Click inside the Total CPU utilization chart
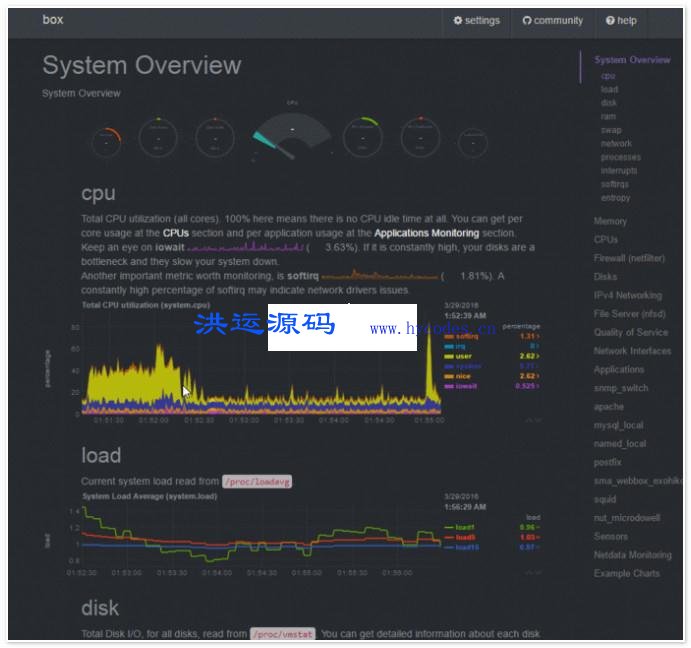691x648 pixels. 261,370
